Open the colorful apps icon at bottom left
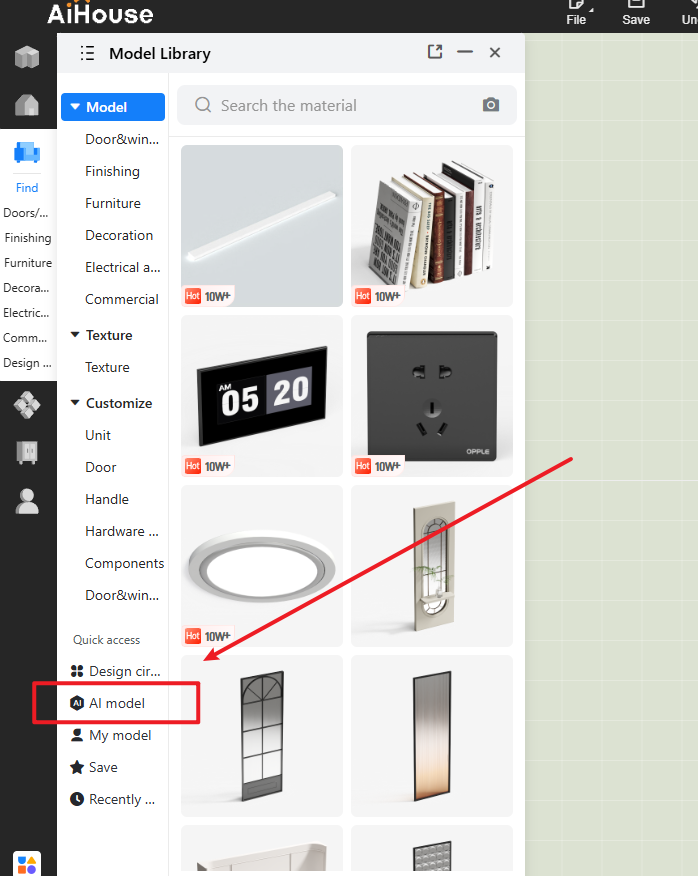 [27, 864]
